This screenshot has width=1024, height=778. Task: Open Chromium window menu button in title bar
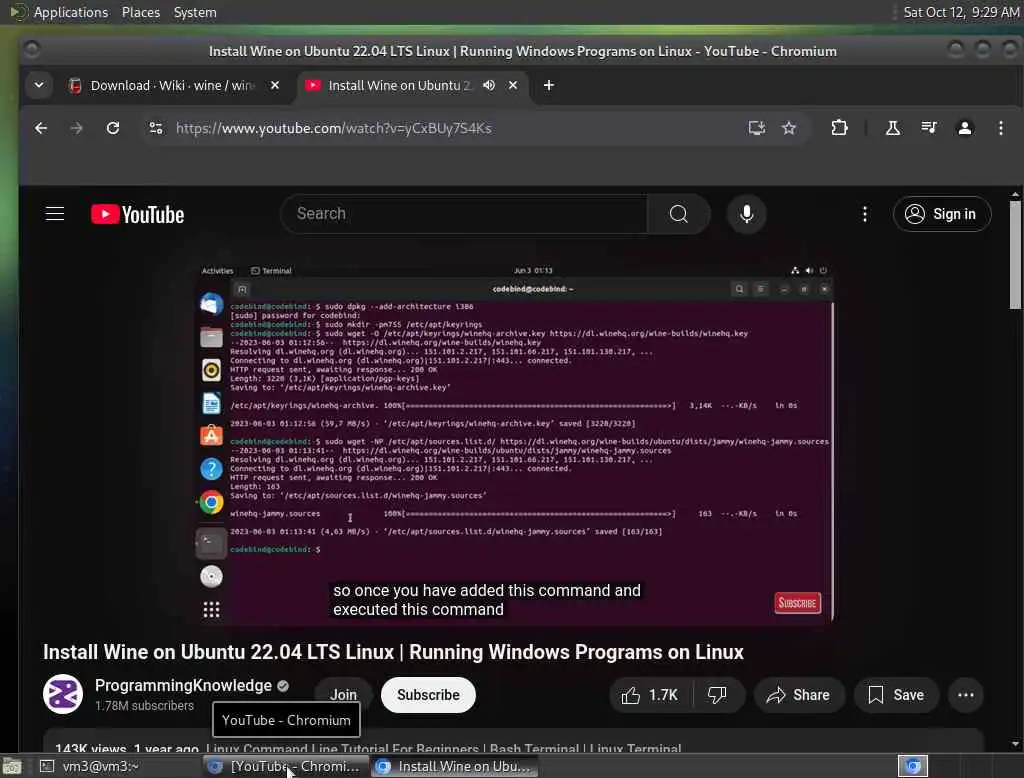[31, 50]
